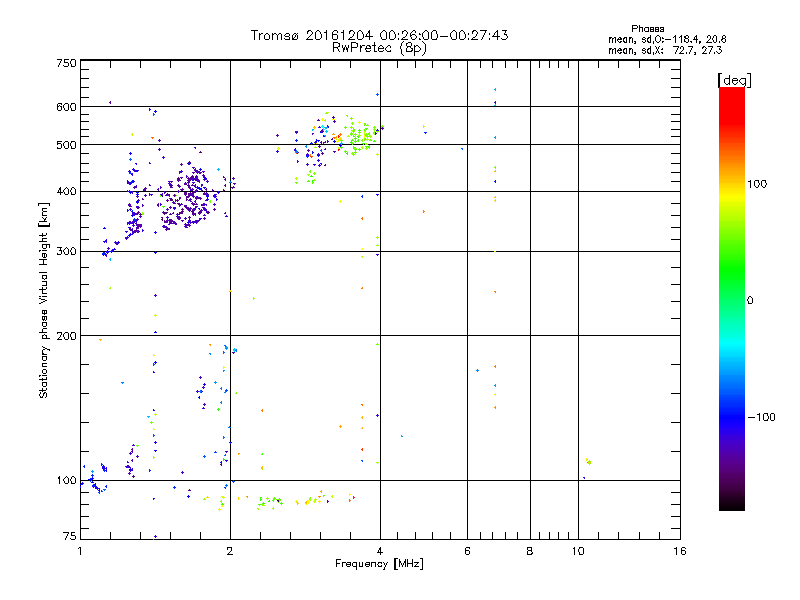This screenshot has height=600, width=800.
Task: Click the x-axis tick label '1'
Action: click(x=80, y=551)
